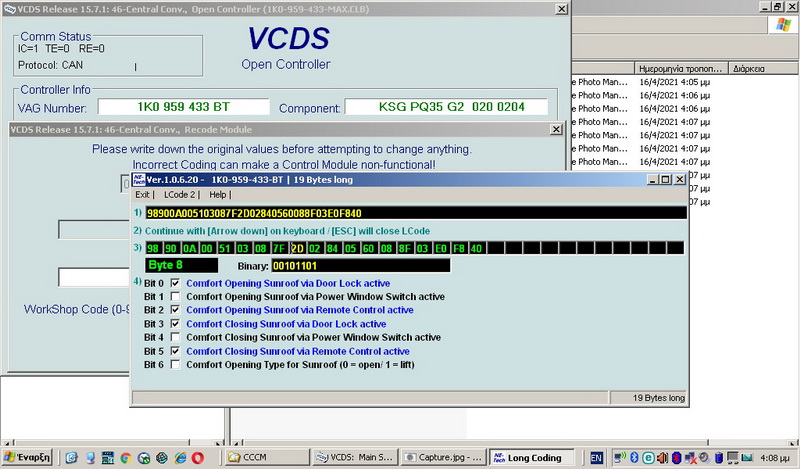The height and width of the screenshot is (469, 800).
Task: Open the blue Bluetooth tray icon
Action: [x=634, y=458]
